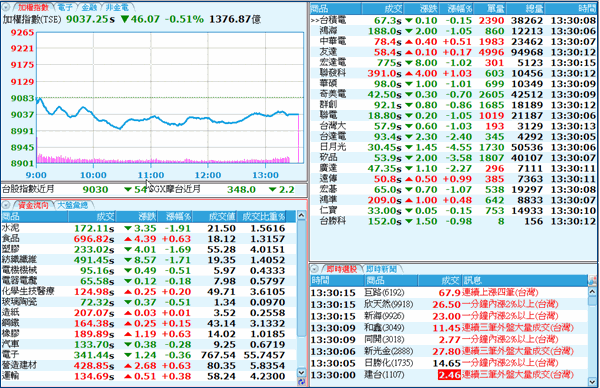
Task: Select the 汽車 sector row
Action: (148, 344)
